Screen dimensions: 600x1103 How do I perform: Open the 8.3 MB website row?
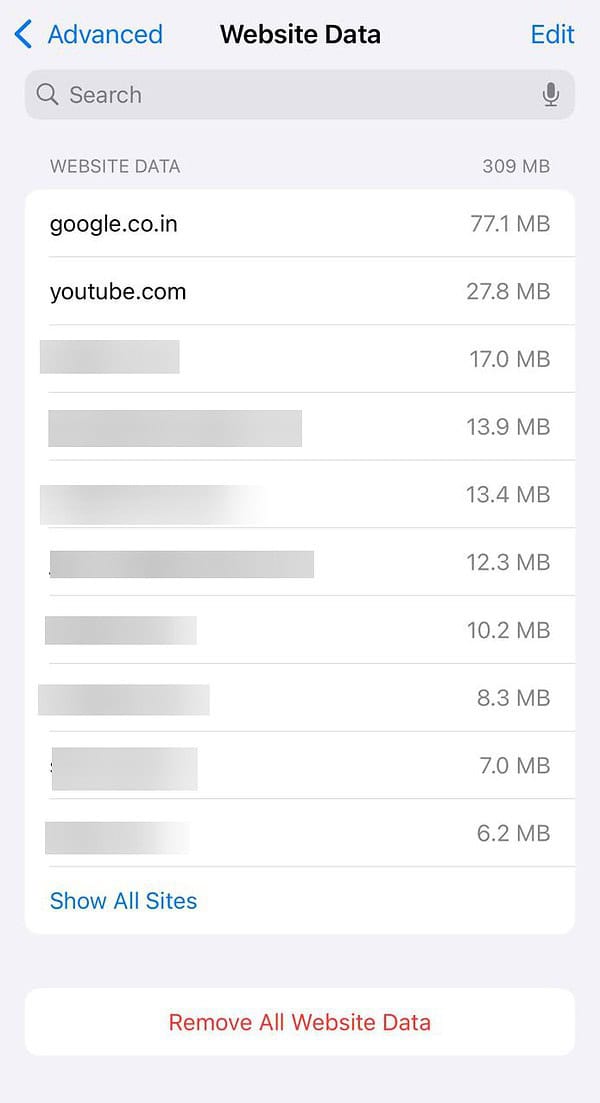pos(300,698)
